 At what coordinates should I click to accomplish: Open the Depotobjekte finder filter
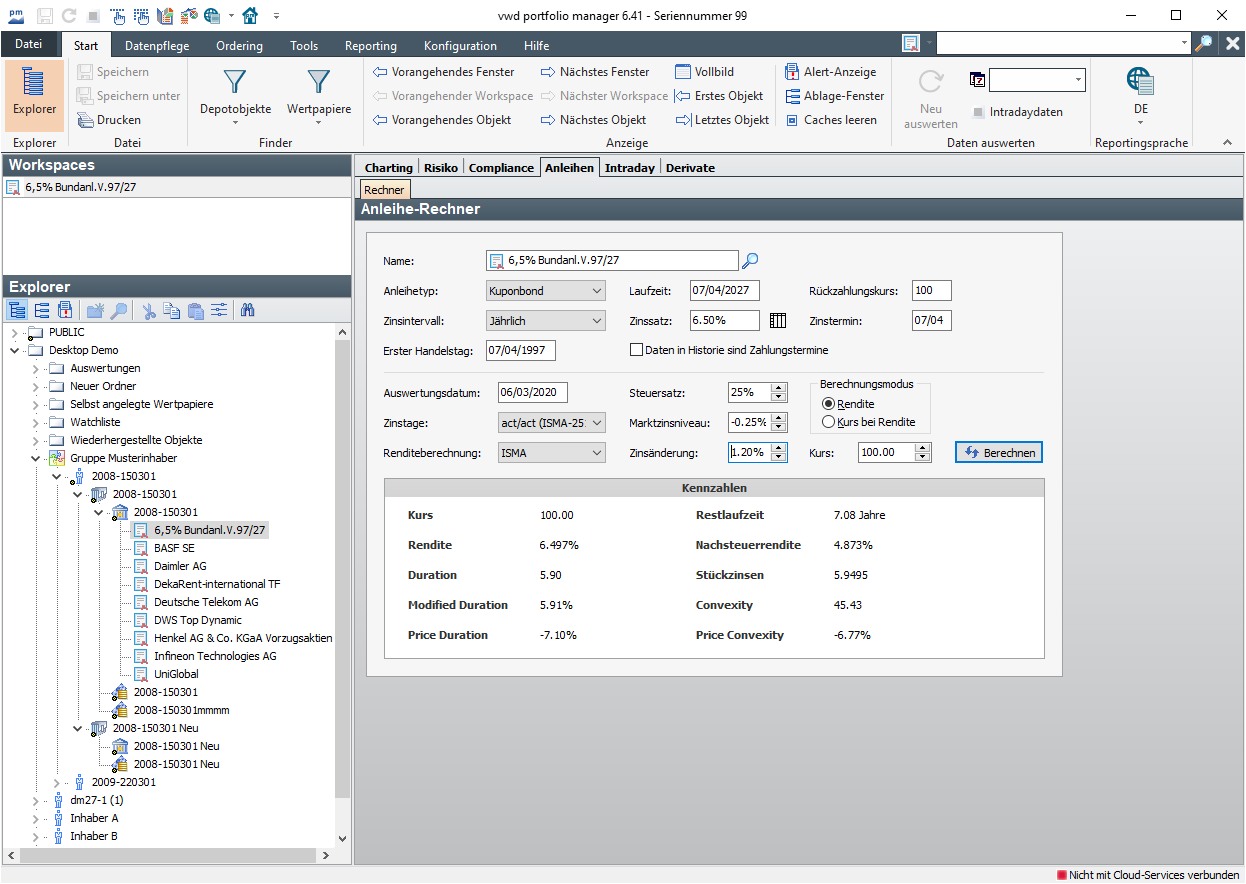[235, 95]
